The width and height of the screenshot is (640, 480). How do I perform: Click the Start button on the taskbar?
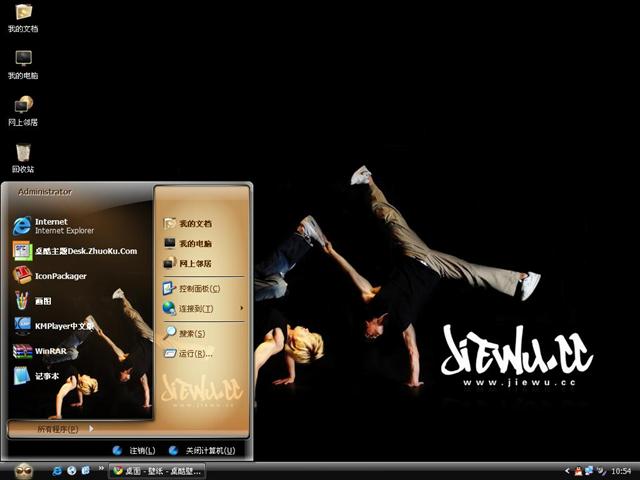coord(24,470)
